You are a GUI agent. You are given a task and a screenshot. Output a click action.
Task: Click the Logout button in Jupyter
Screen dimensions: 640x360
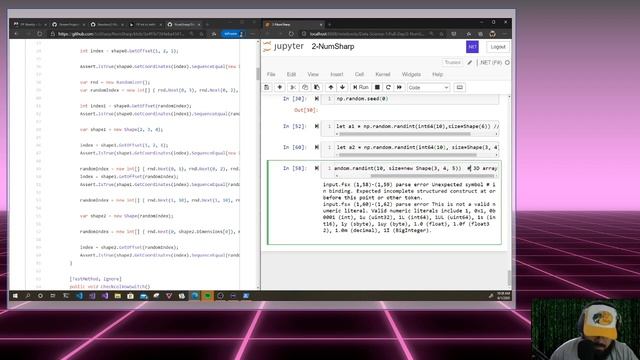pyautogui.click(x=498, y=47)
